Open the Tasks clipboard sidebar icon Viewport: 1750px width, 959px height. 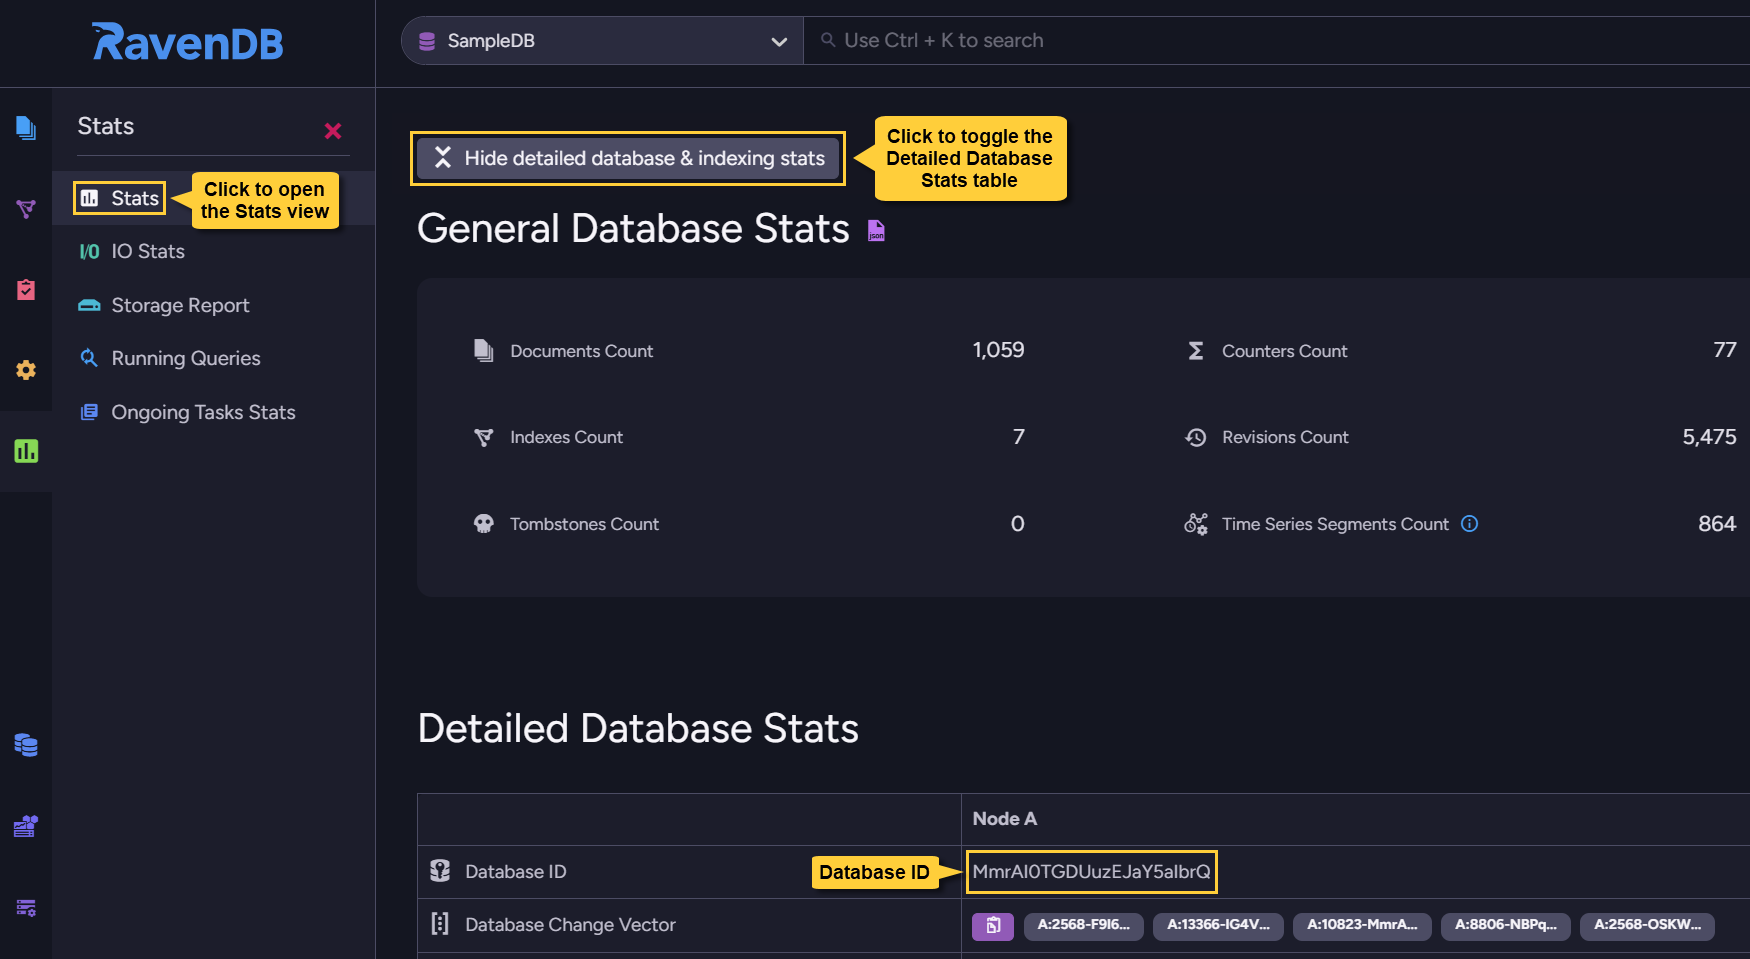26,289
